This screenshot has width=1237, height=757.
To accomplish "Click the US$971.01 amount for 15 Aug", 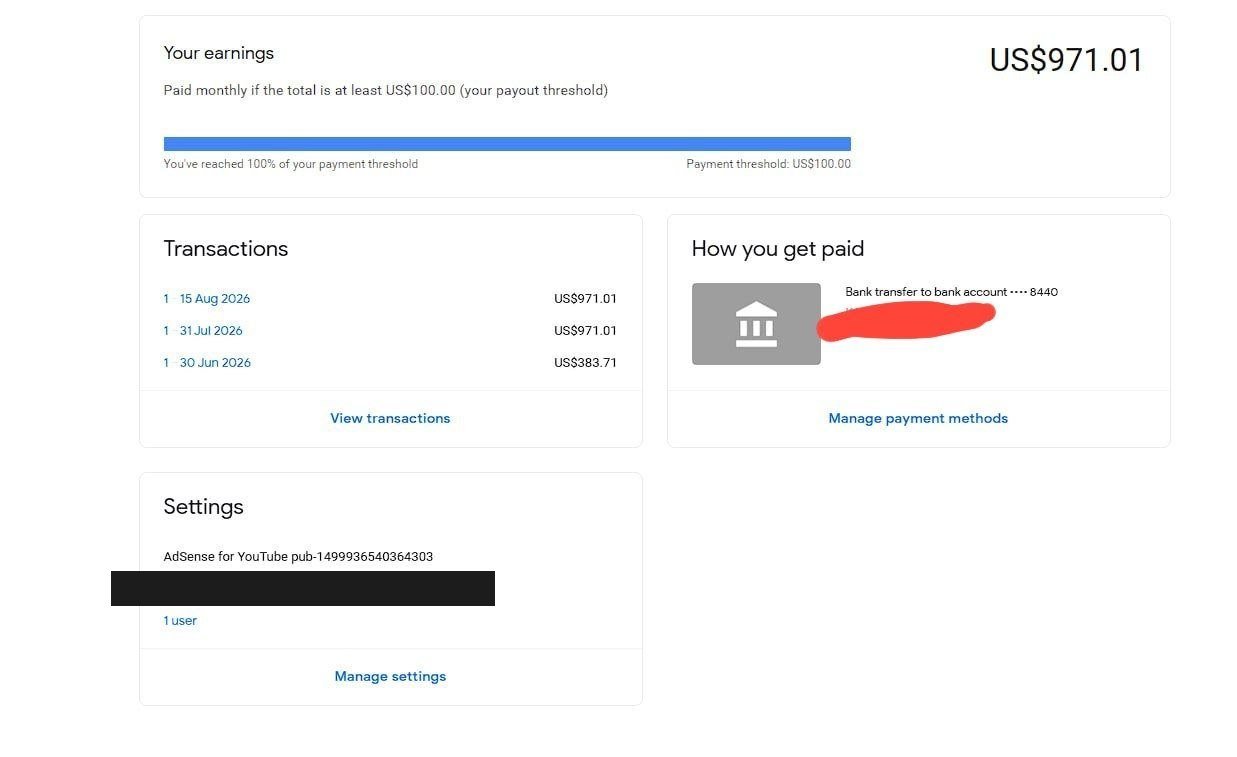I will pyautogui.click(x=585, y=299).
